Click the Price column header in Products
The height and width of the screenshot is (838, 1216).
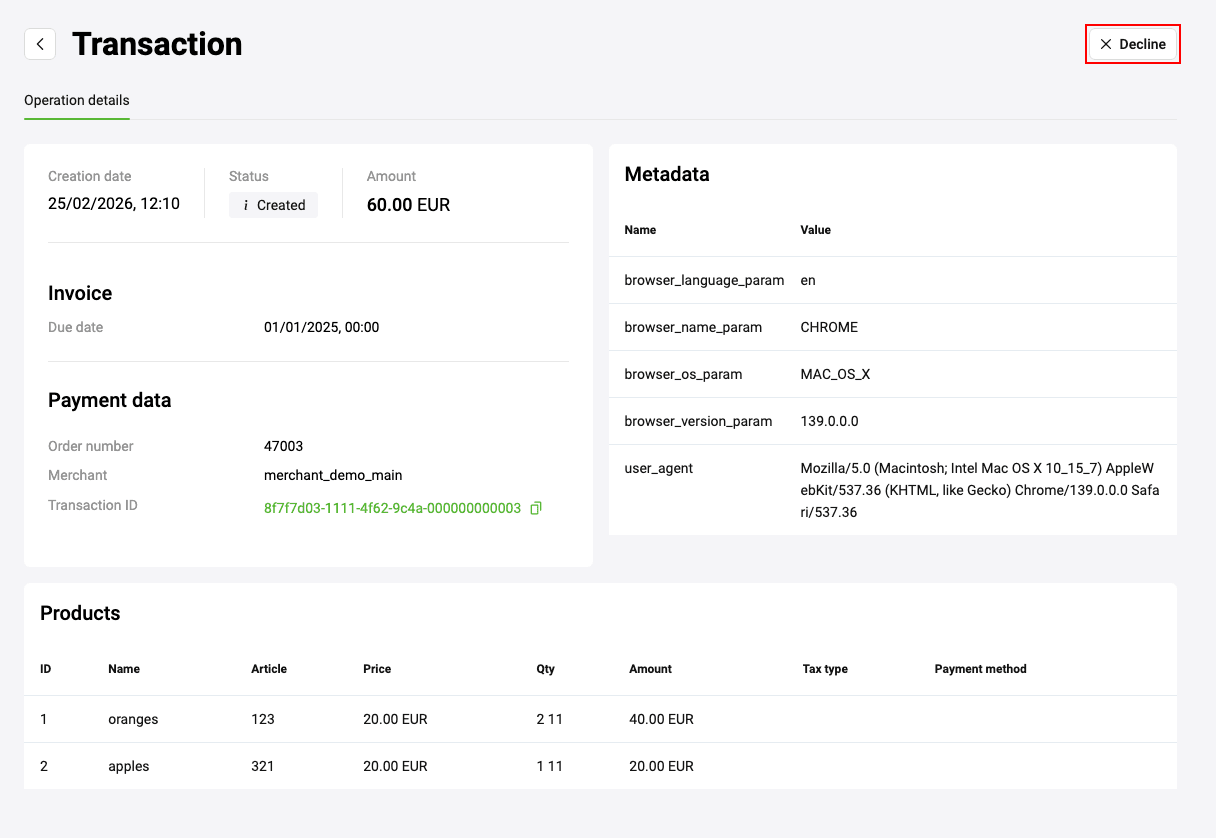pyautogui.click(x=377, y=669)
